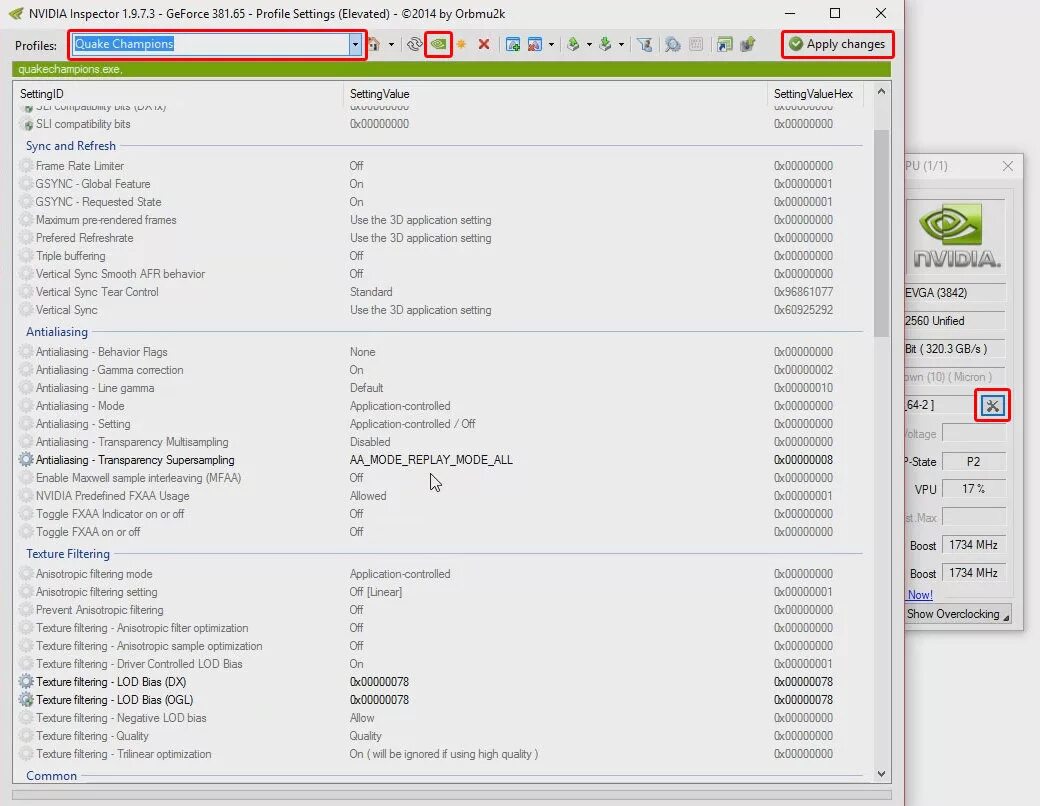The height and width of the screenshot is (806, 1040).
Task: Open the dropdown arrow beside the remove application icon
Action: coord(551,44)
